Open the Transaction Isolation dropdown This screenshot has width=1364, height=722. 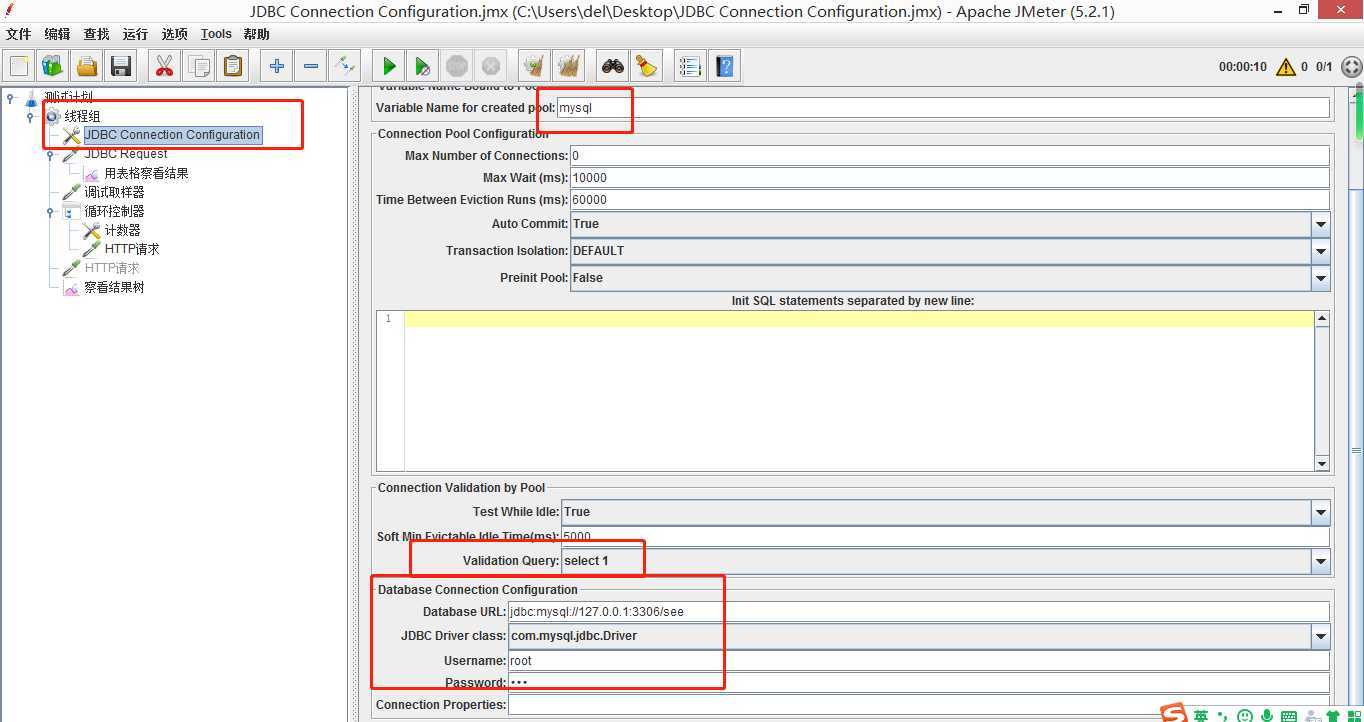tap(1321, 251)
